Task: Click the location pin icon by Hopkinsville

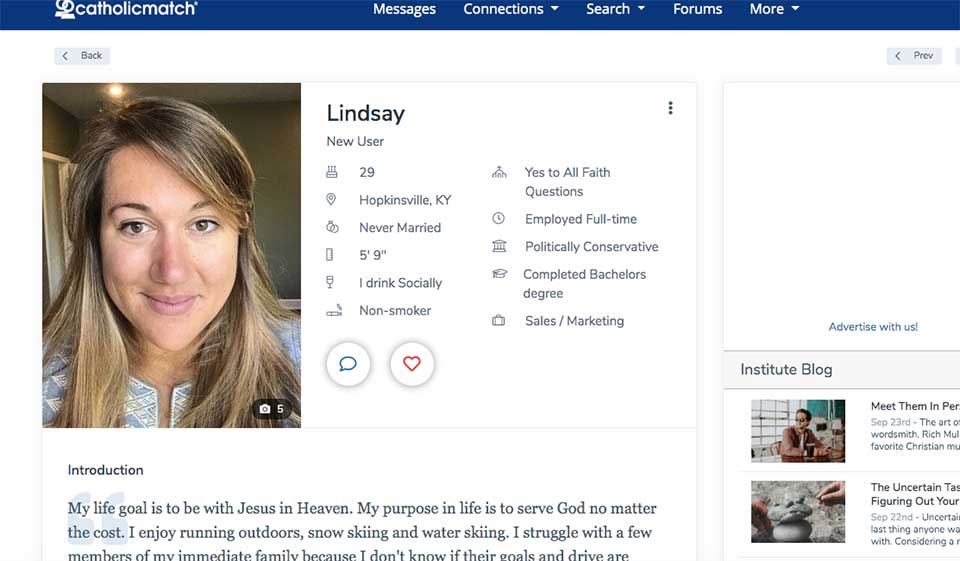Action: point(332,200)
